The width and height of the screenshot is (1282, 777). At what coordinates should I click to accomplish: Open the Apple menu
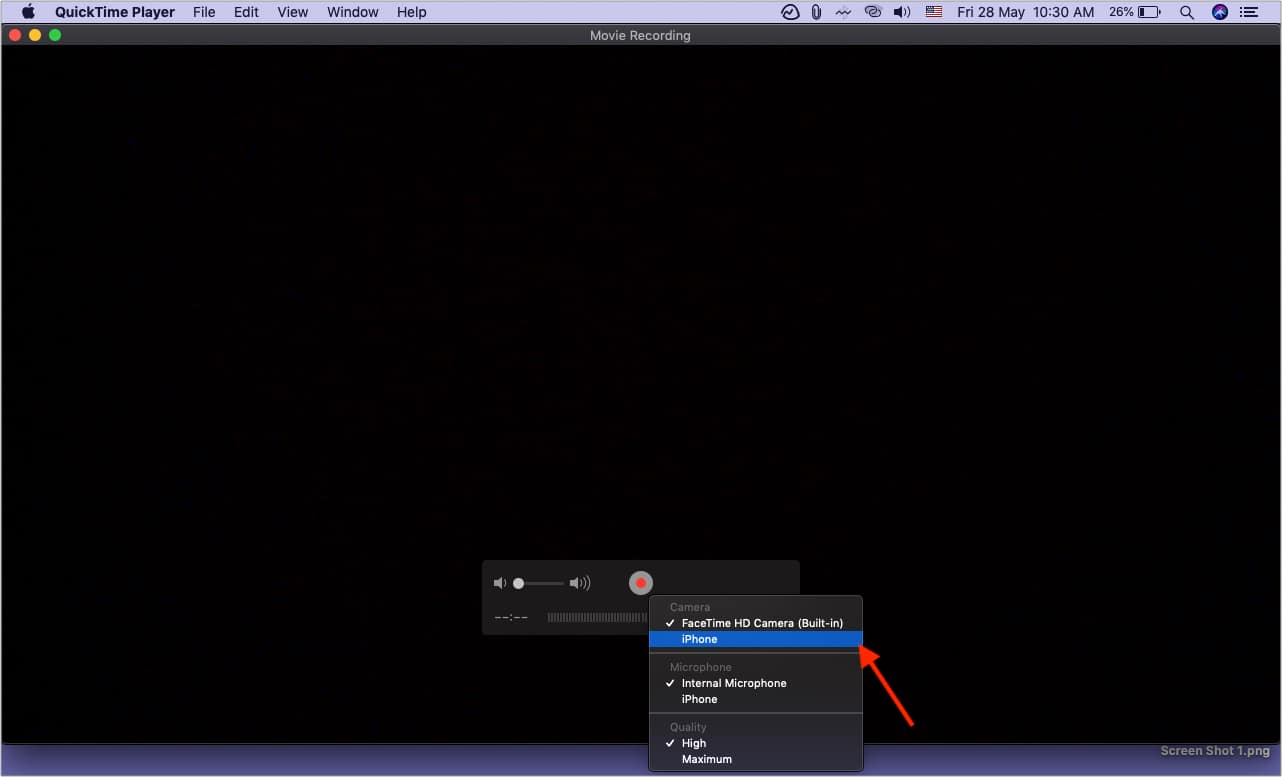point(28,12)
